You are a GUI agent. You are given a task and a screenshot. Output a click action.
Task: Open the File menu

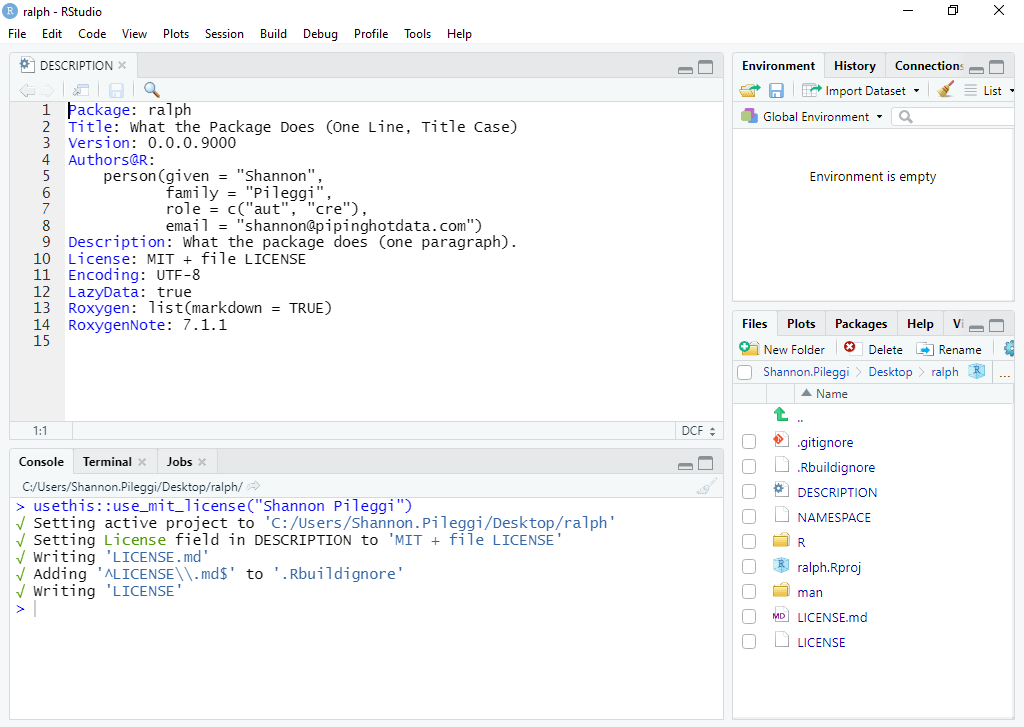(17, 34)
